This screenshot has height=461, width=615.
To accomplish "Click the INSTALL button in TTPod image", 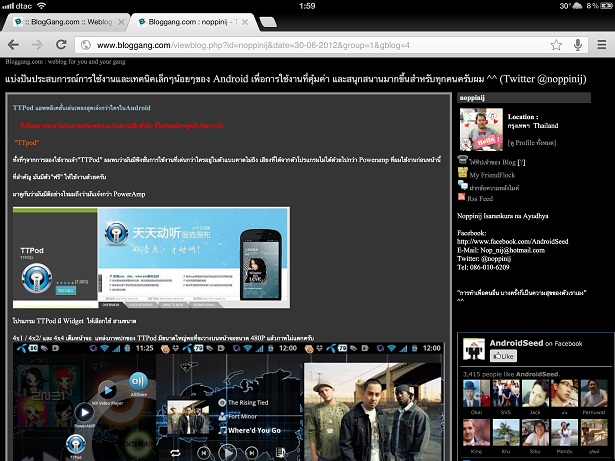I will (x=66, y=290).
